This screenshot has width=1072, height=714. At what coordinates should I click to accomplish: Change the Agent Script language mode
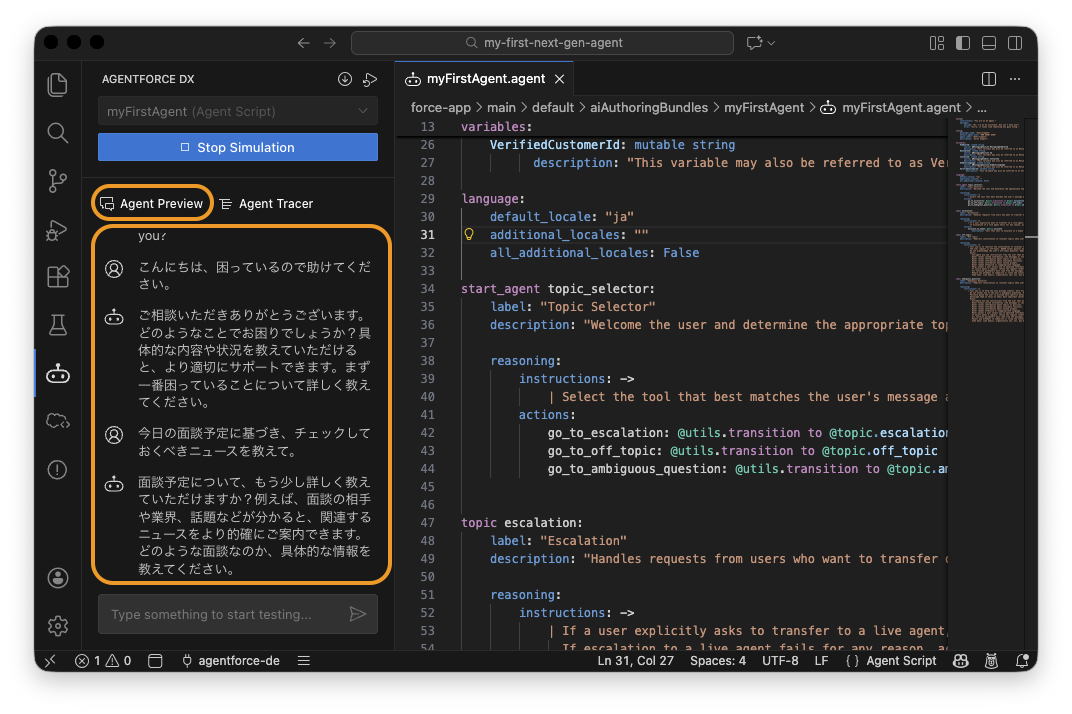tap(900, 661)
